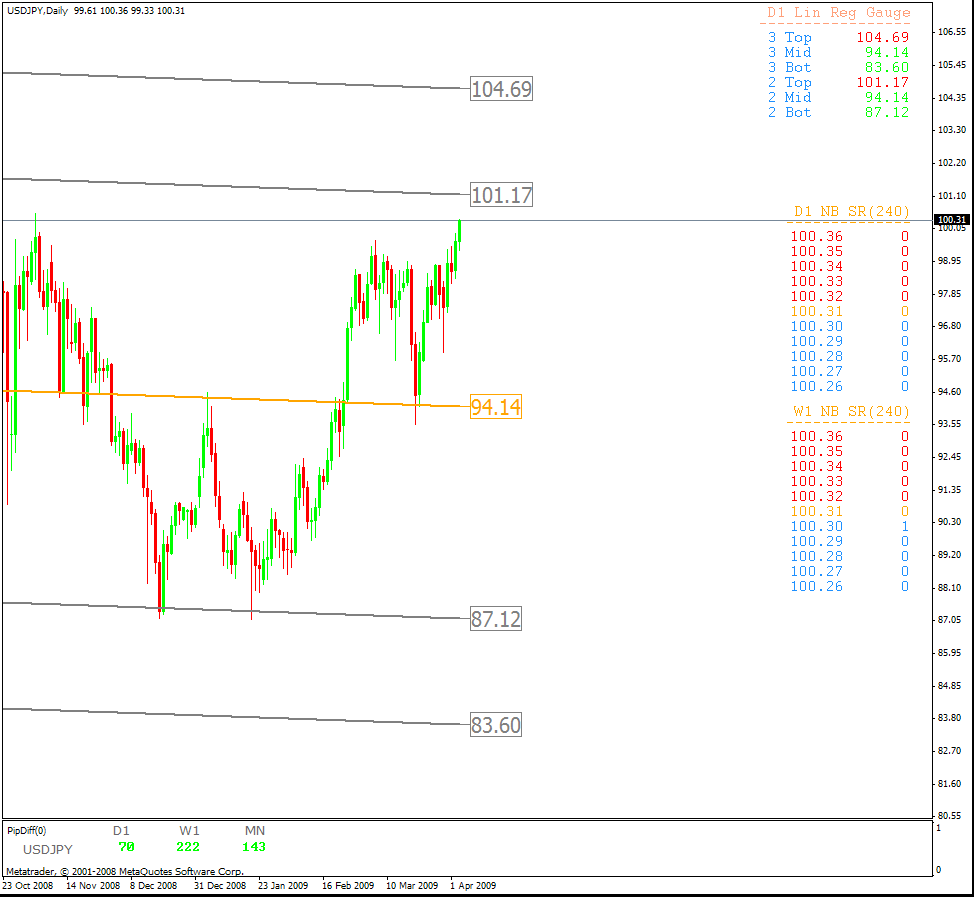Select the W1 NB SR(240) heading
The image size is (974, 897).
tap(852, 411)
